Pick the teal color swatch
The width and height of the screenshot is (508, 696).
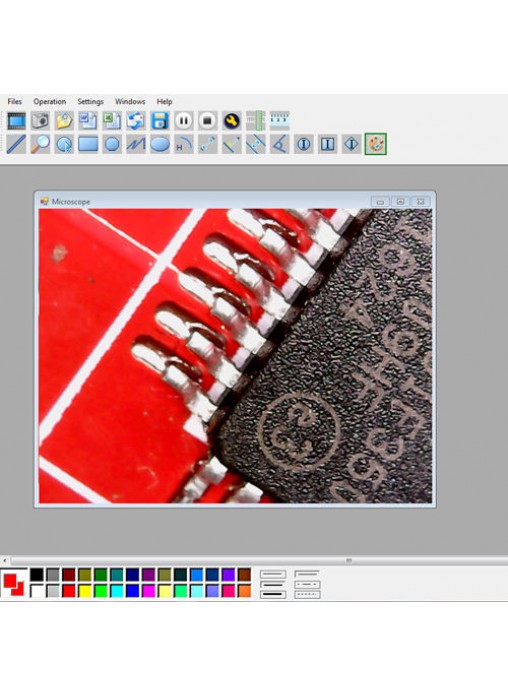[117, 575]
